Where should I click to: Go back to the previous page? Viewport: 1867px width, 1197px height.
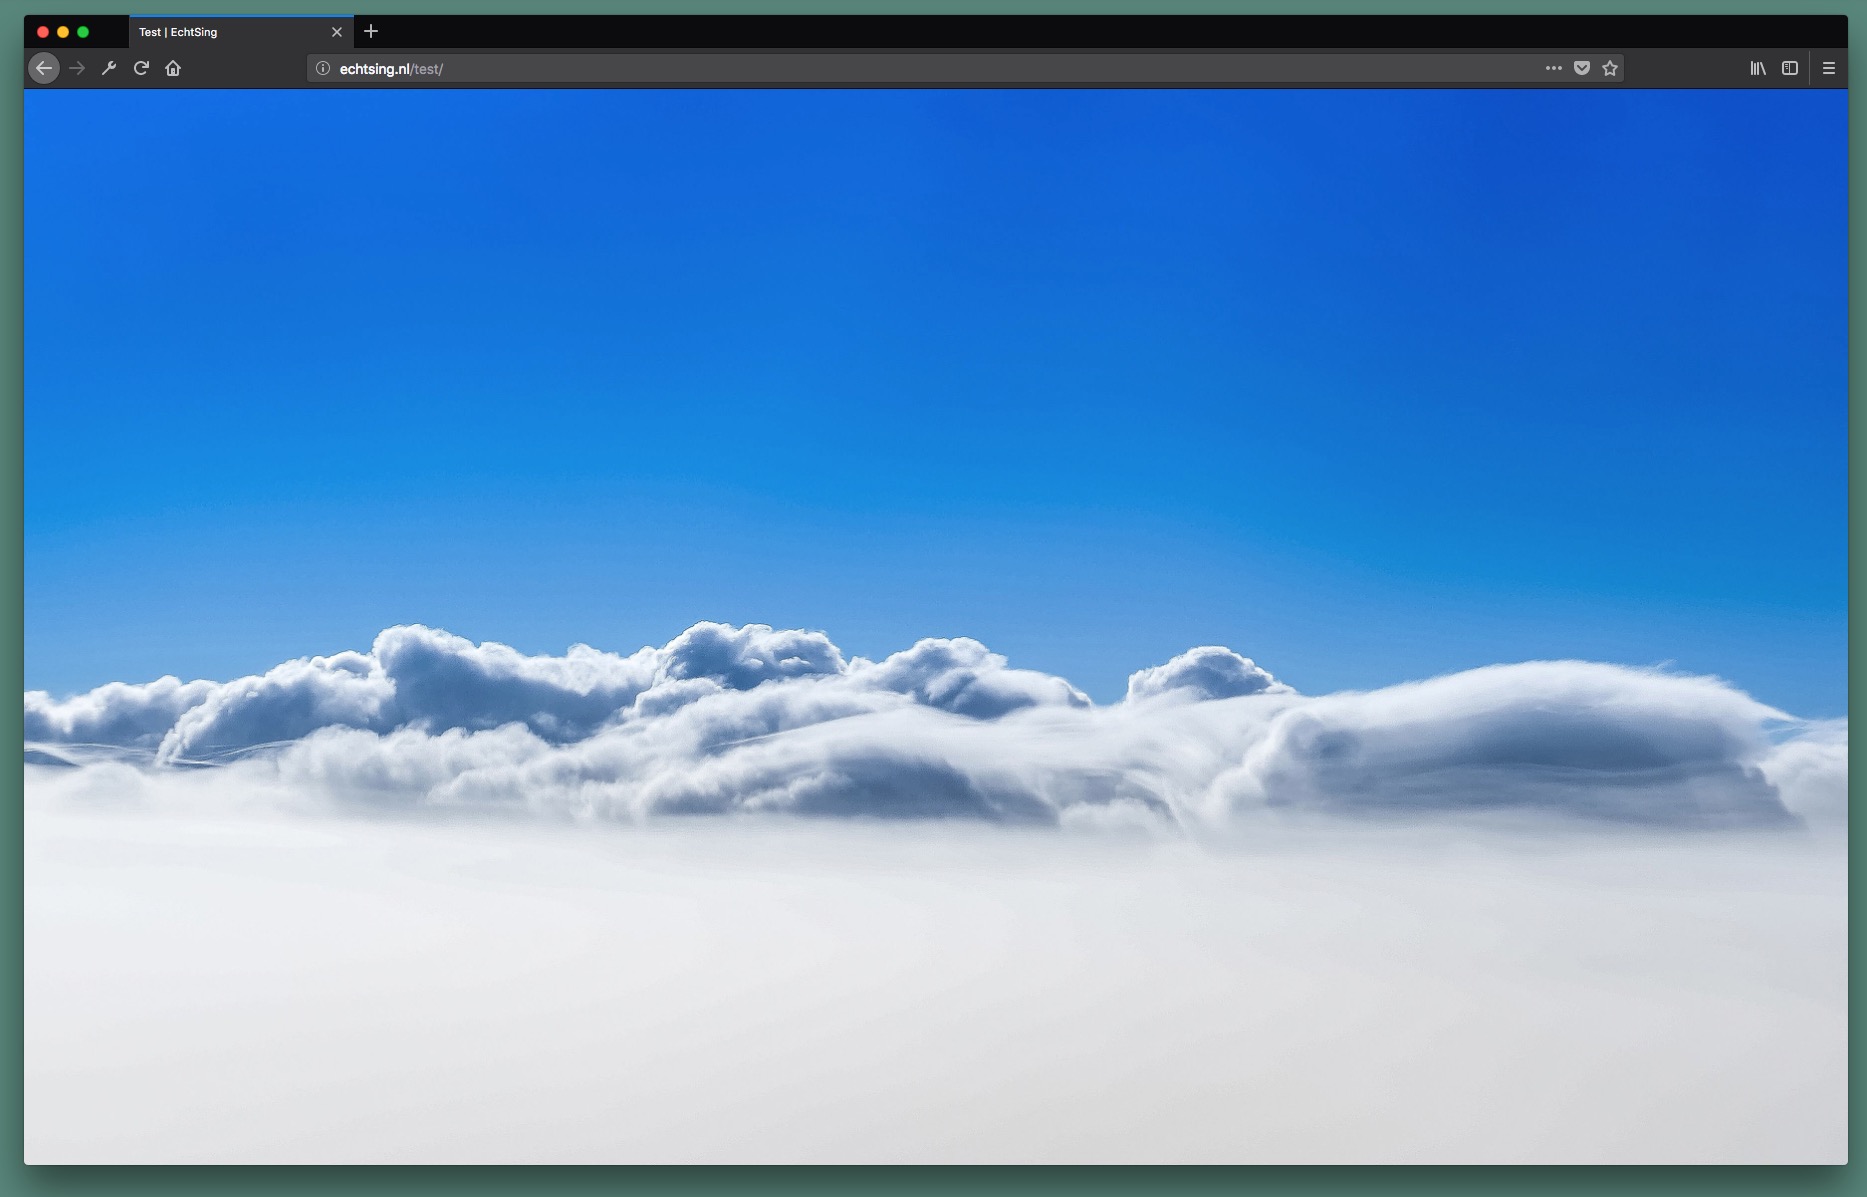pos(44,68)
